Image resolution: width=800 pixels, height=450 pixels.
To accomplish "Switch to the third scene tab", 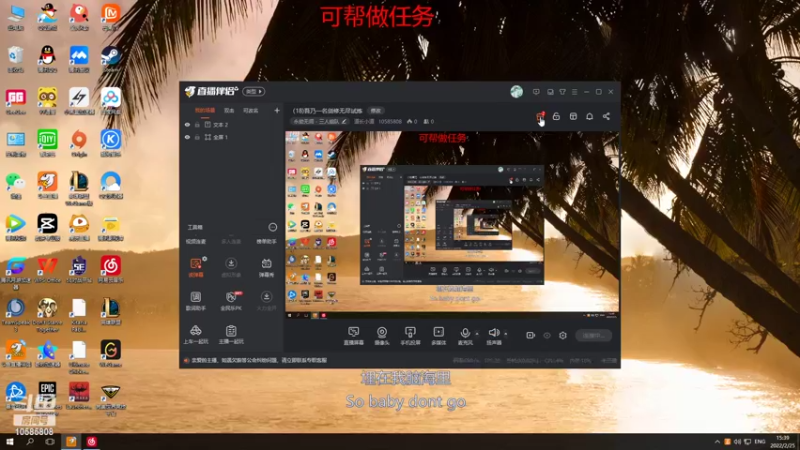I will (251, 110).
